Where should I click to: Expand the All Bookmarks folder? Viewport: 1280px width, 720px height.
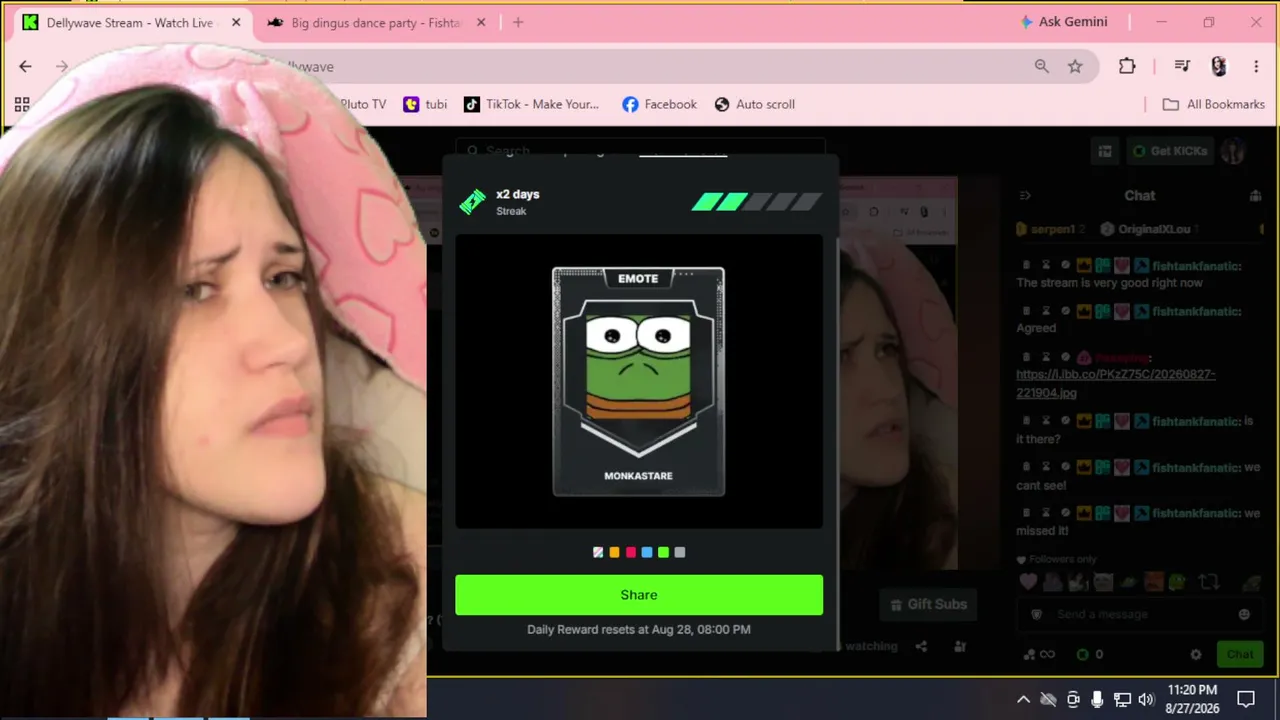pos(1213,104)
